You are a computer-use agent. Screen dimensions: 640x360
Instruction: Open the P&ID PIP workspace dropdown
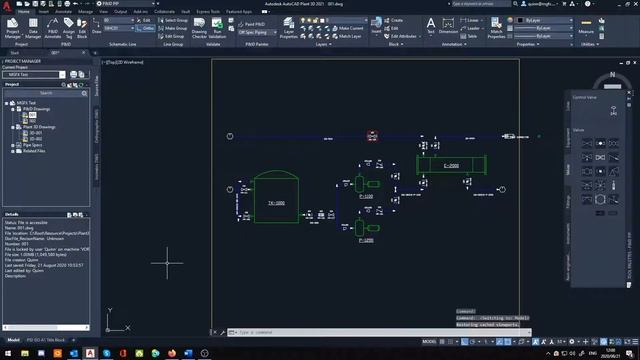tap(126, 4)
